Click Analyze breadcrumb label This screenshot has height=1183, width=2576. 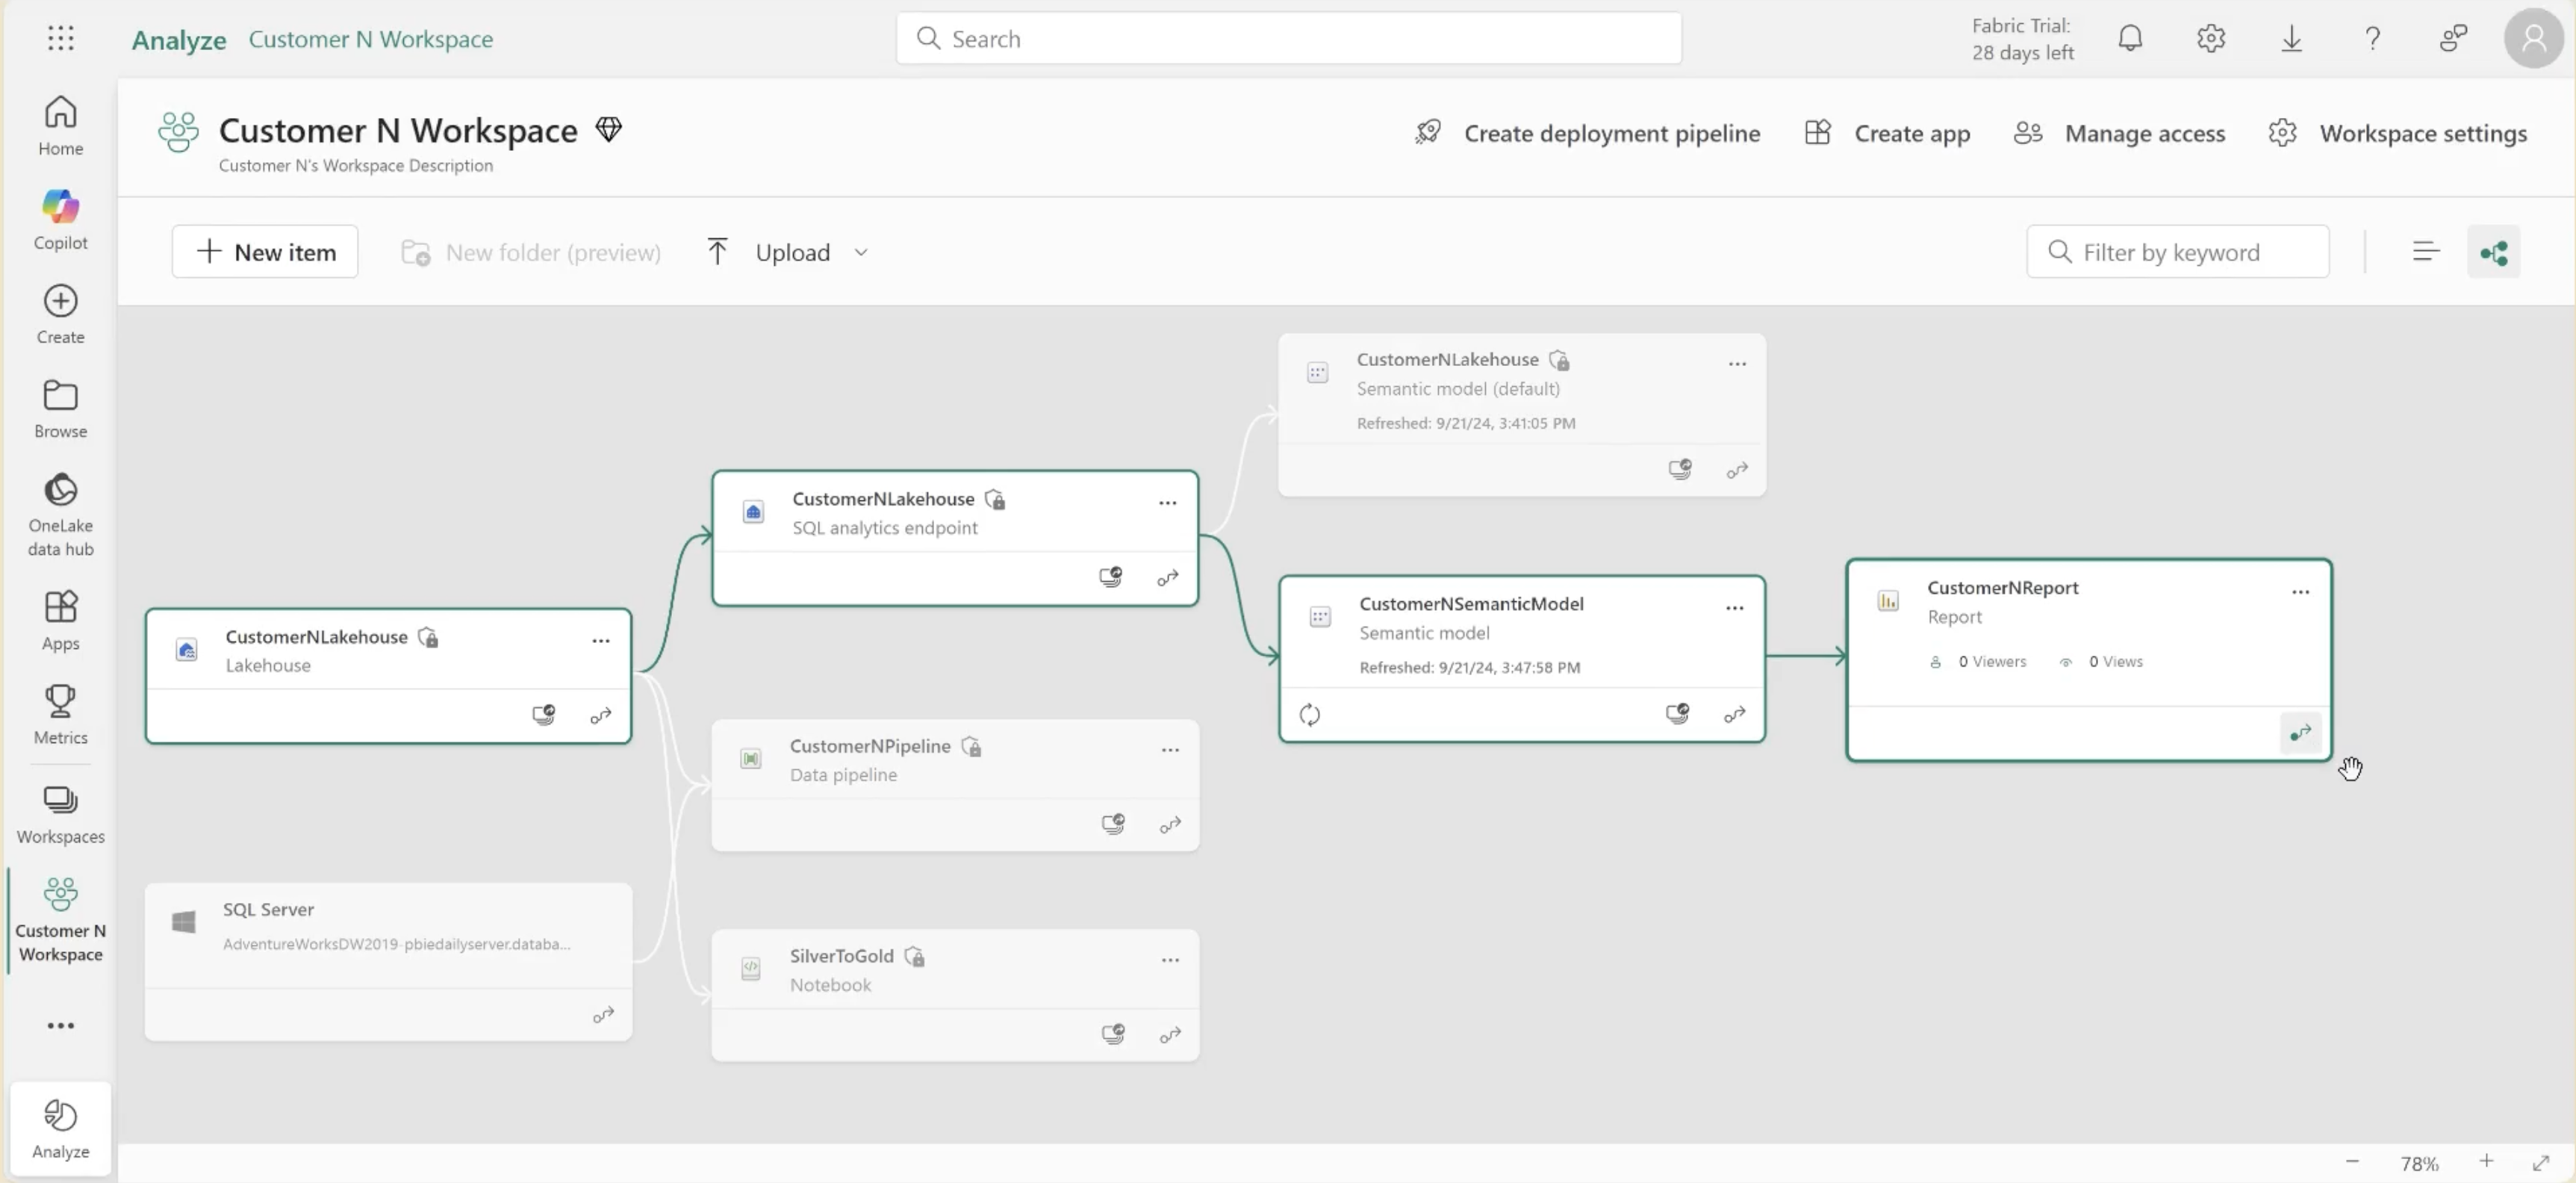click(x=179, y=39)
